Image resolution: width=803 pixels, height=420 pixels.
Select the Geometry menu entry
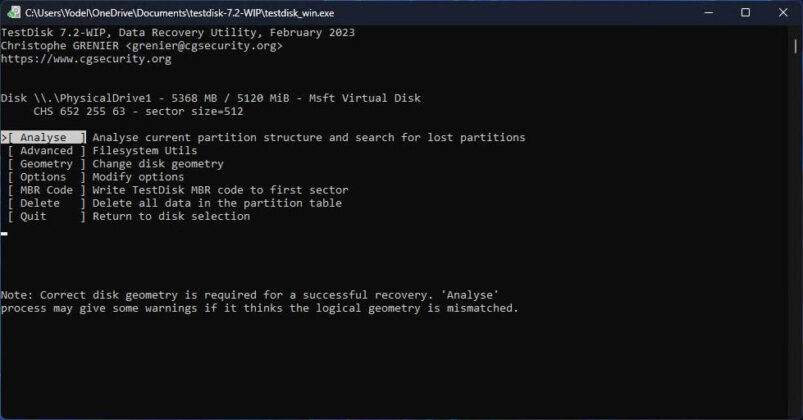(46, 164)
